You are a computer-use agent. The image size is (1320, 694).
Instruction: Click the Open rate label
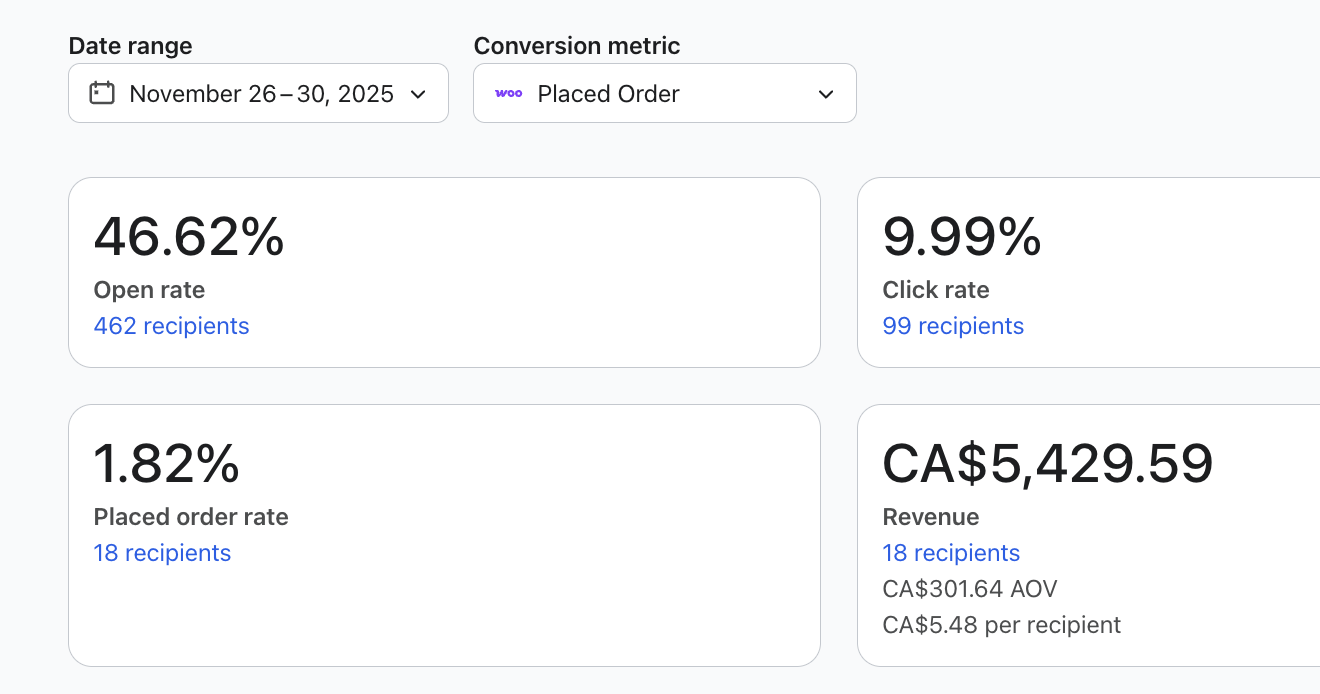tap(149, 290)
